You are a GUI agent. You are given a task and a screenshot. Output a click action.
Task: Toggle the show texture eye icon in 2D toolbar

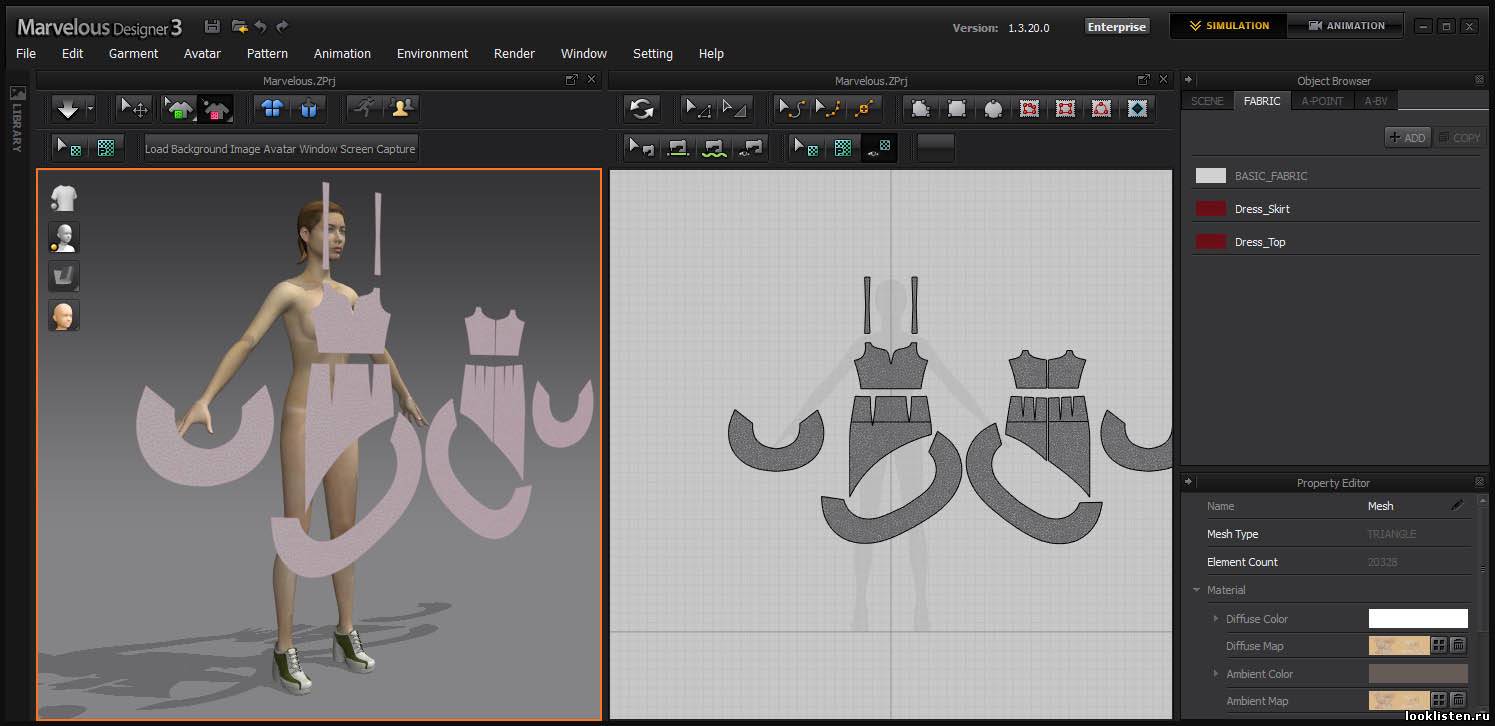point(879,148)
